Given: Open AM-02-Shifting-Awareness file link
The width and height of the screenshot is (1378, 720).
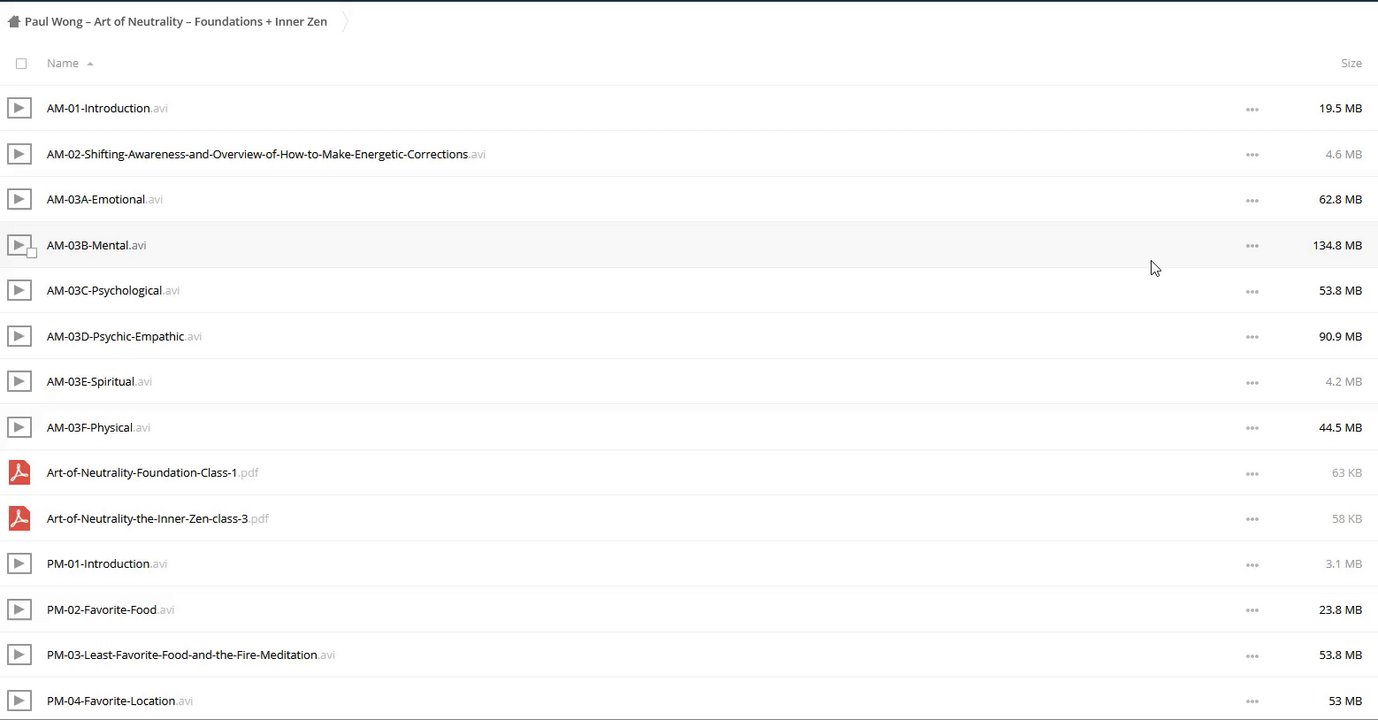Looking at the screenshot, I should (257, 154).
